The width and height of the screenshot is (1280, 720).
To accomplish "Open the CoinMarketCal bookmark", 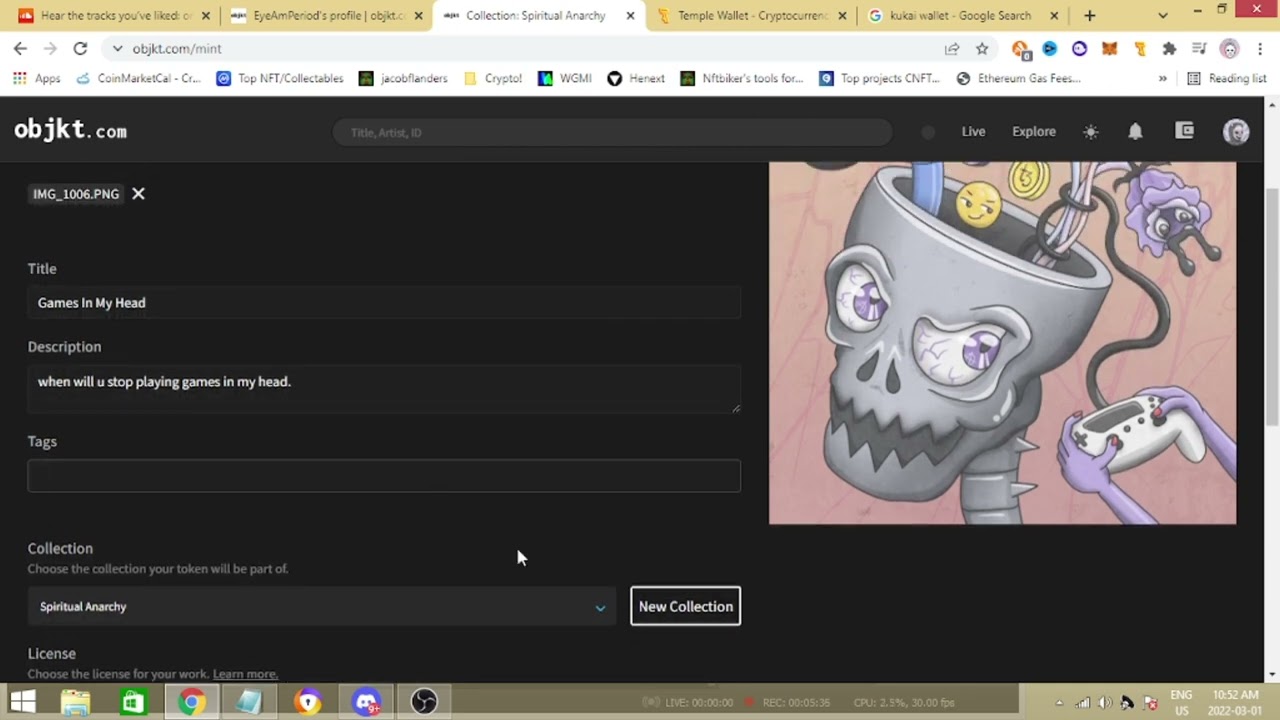I will point(138,78).
